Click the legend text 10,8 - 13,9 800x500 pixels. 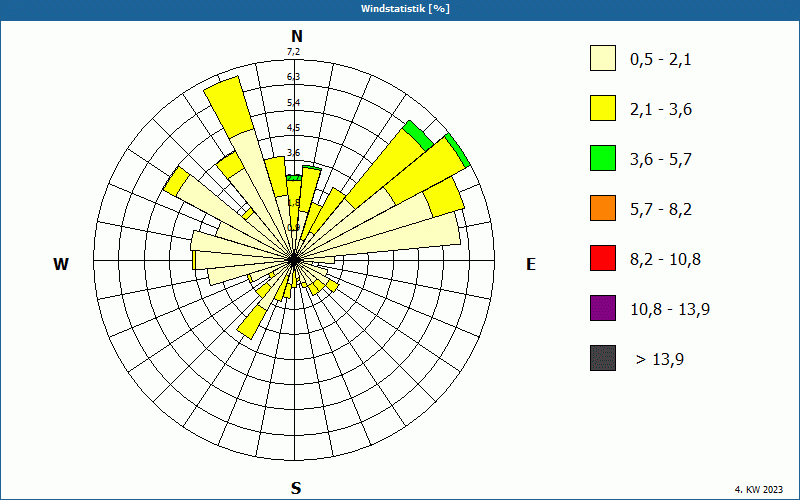pos(670,310)
